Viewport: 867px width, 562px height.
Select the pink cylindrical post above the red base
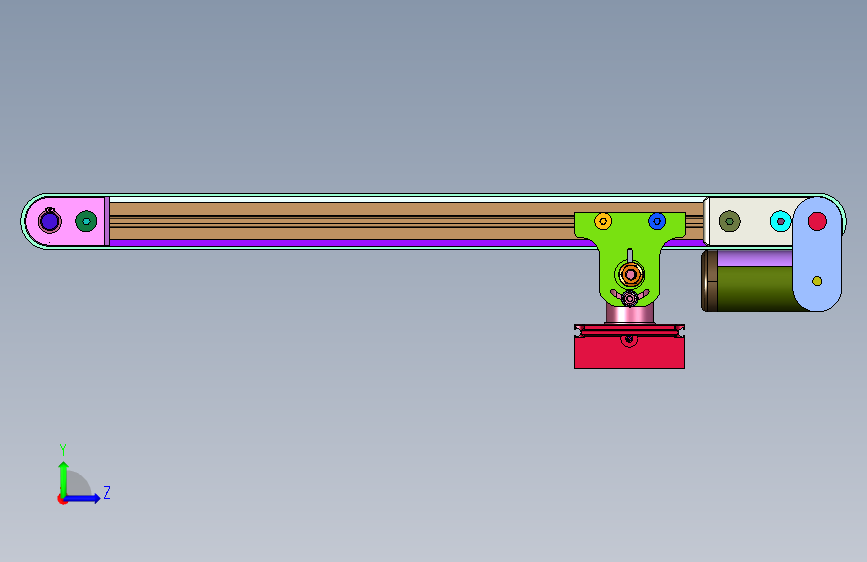click(630, 314)
